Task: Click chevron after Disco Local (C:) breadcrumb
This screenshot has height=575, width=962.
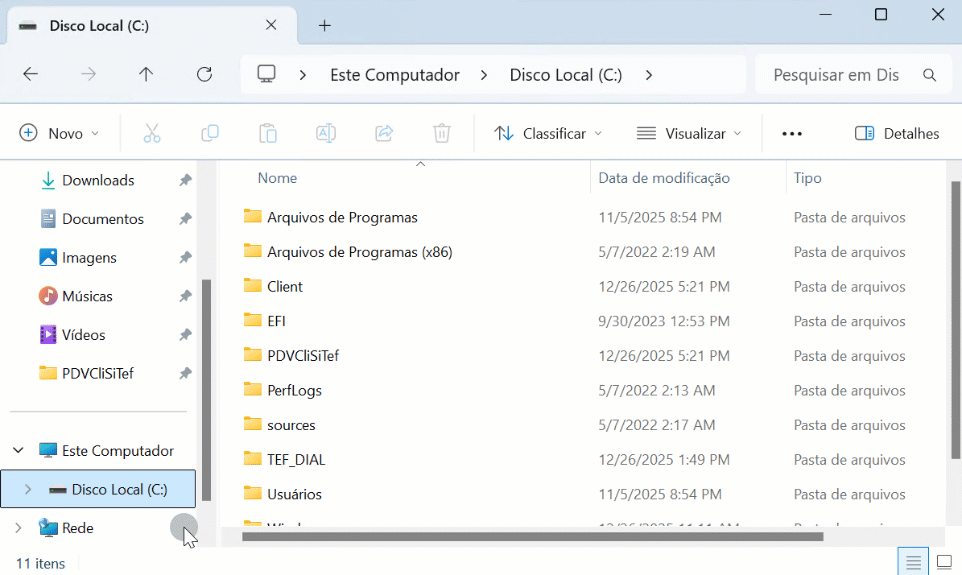Action: pyautogui.click(x=648, y=75)
